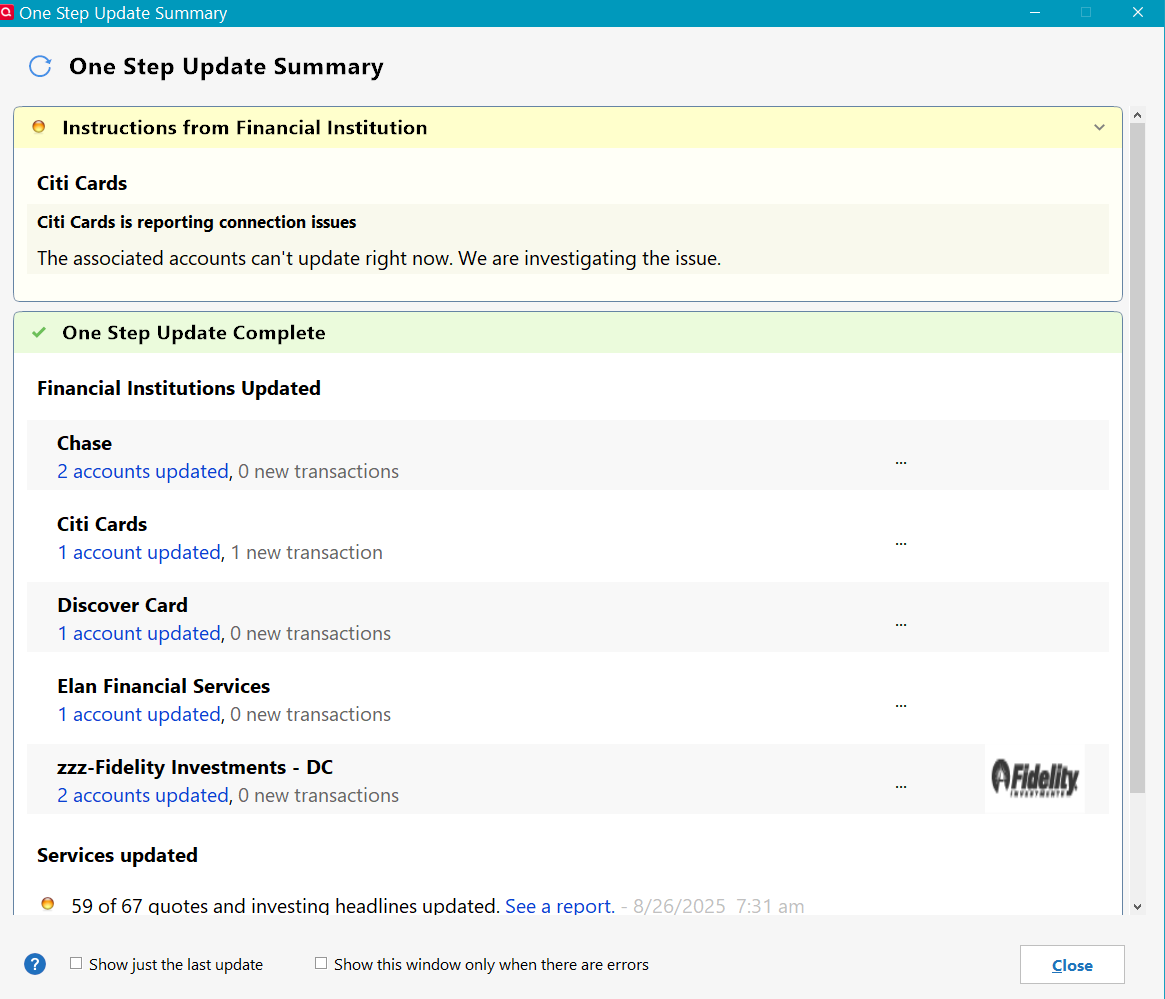Click the Services updated heading
This screenshot has height=999, width=1165.
117,856
